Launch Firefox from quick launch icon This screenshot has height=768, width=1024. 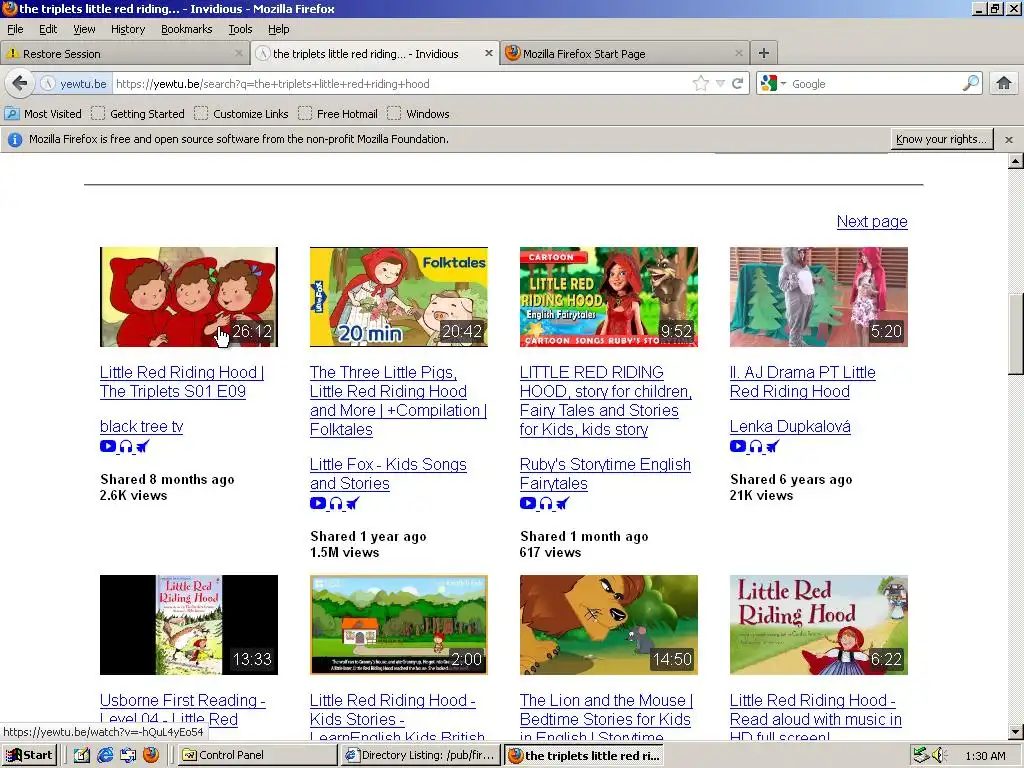[x=151, y=755]
